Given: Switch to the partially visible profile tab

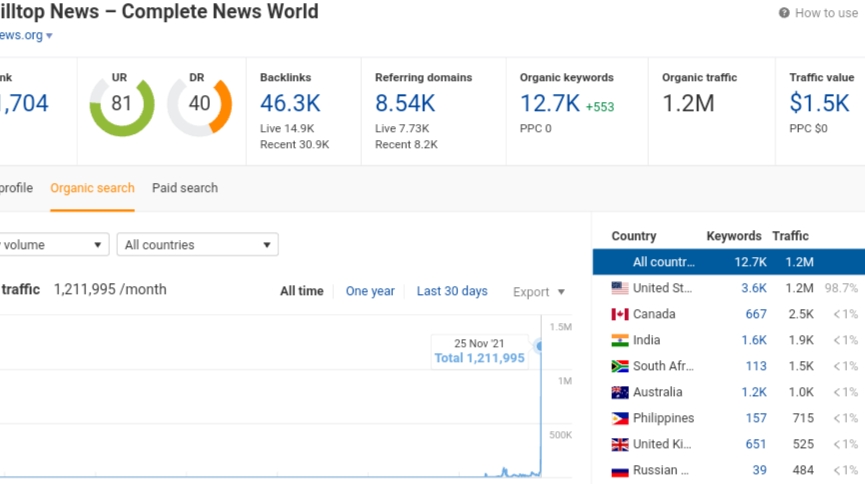Looking at the screenshot, I should [x=17, y=188].
